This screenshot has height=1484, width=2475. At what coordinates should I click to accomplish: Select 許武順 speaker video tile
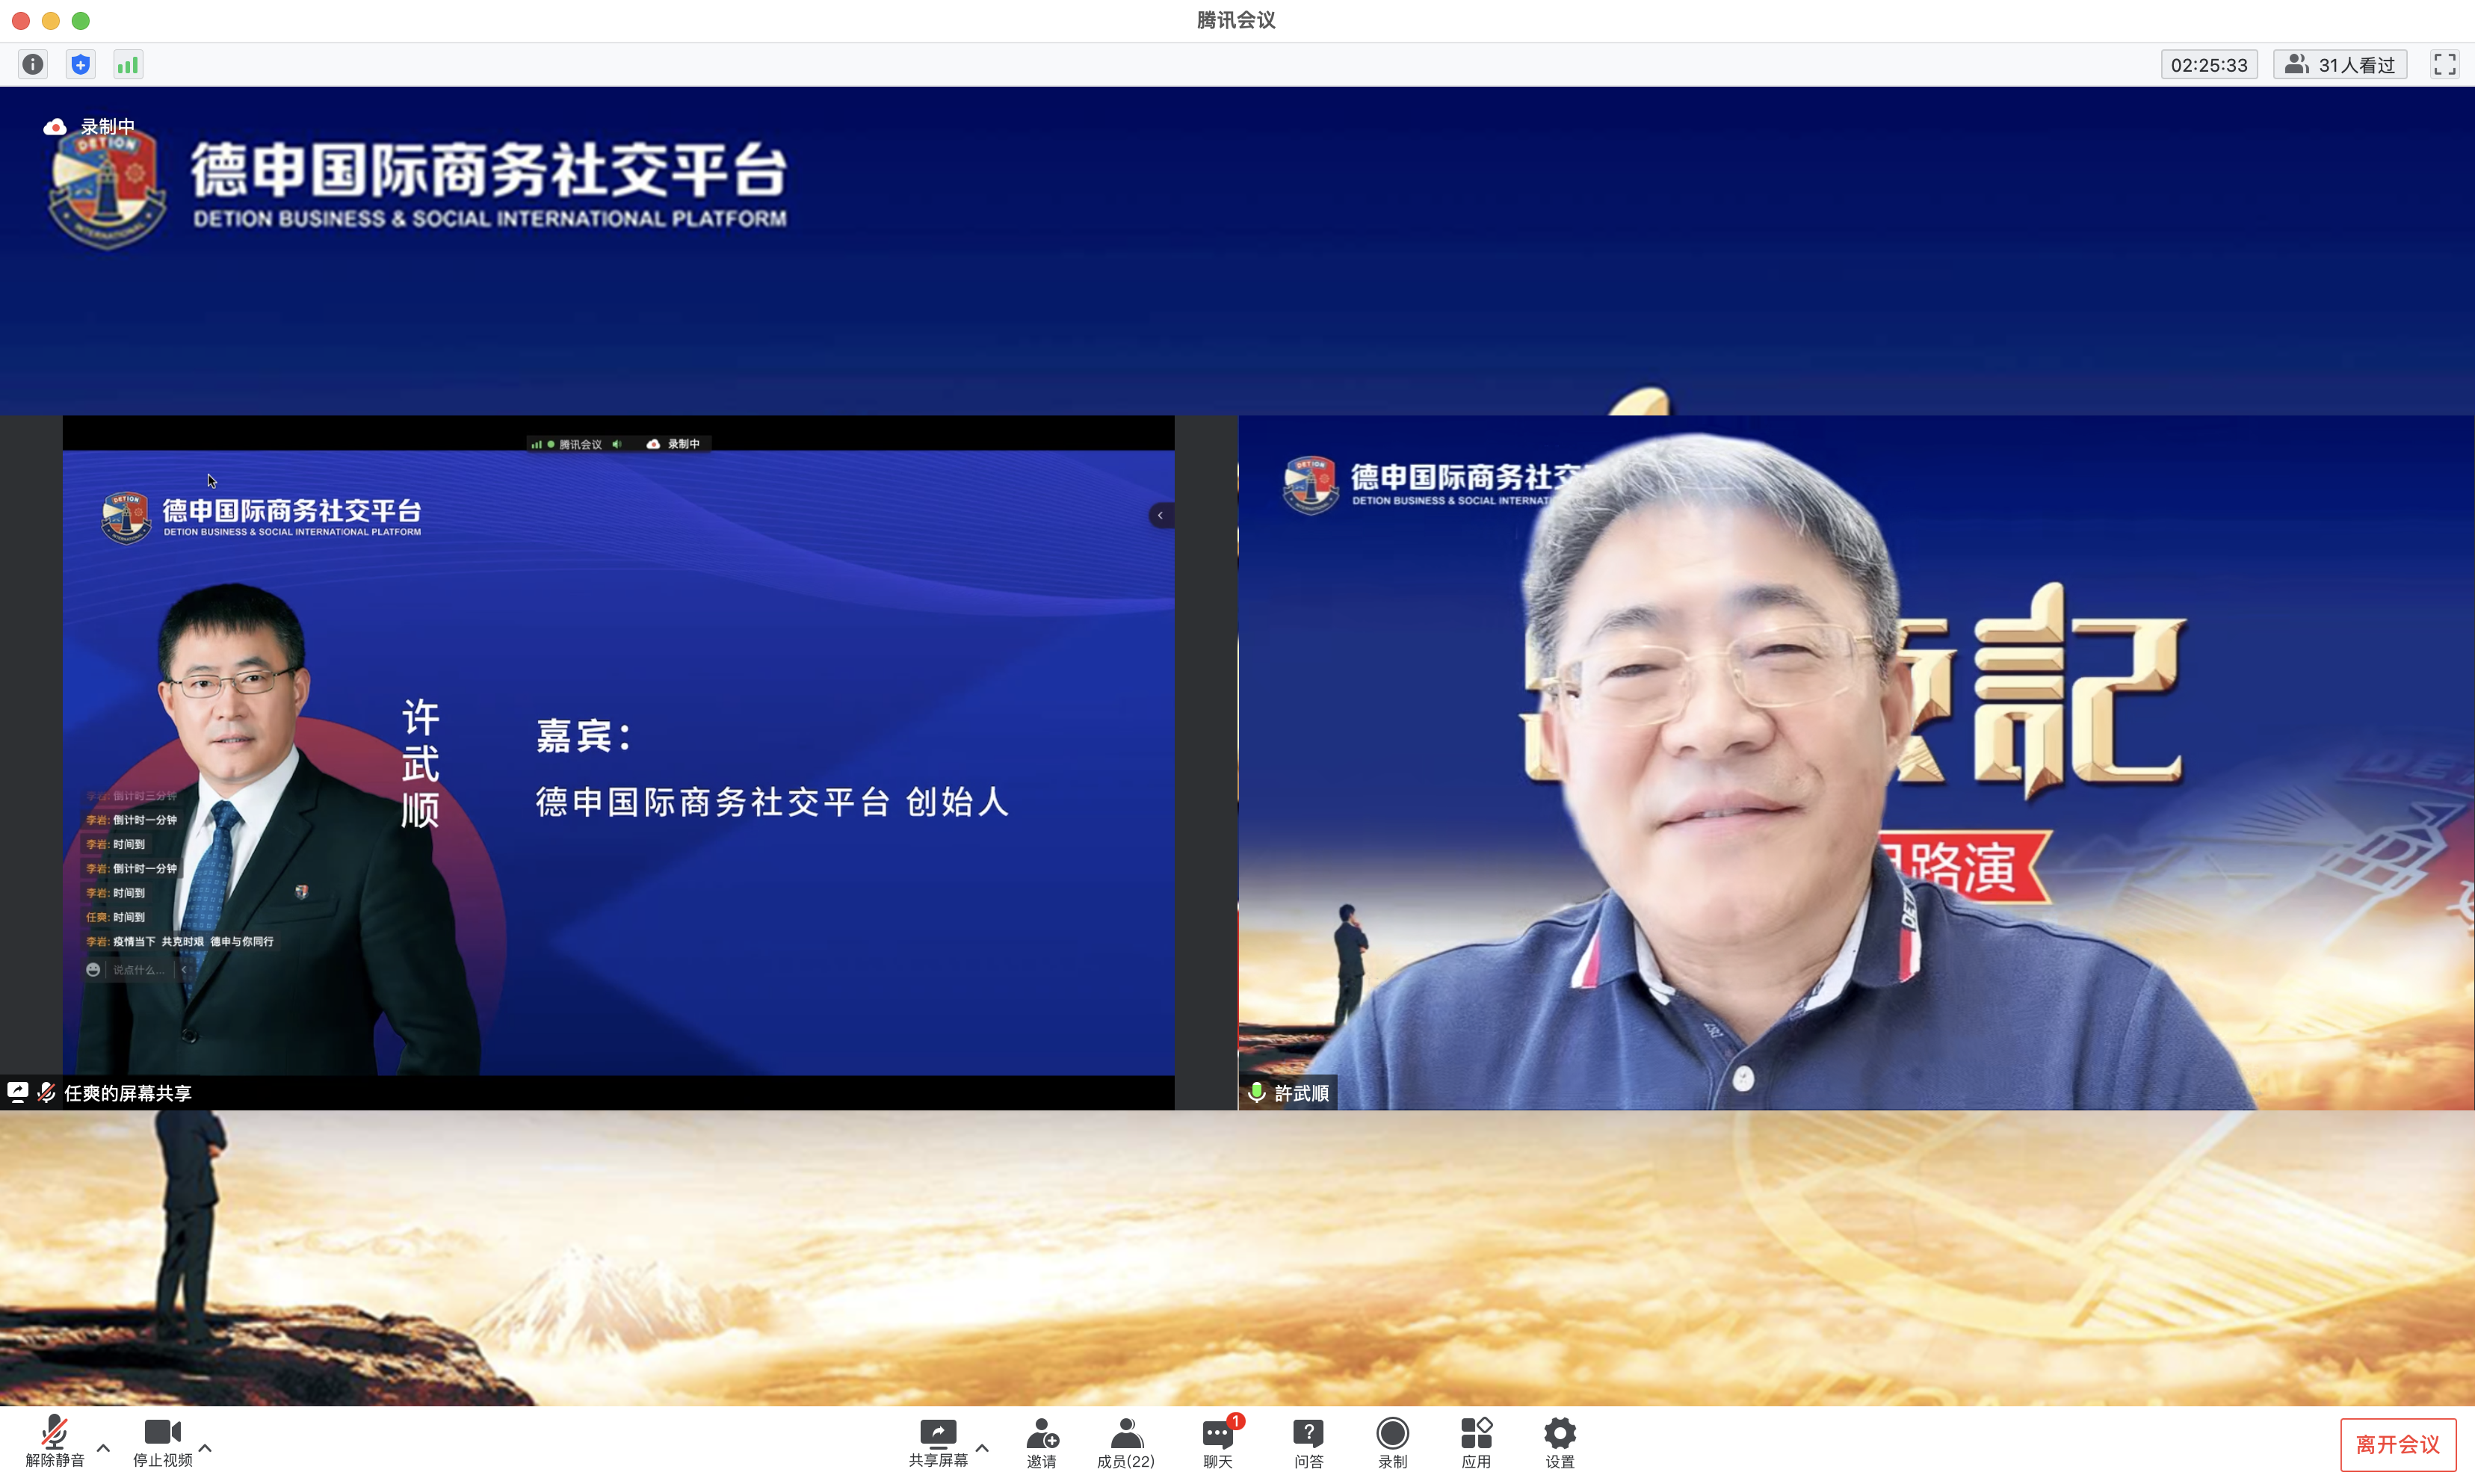(x=1856, y=762)
